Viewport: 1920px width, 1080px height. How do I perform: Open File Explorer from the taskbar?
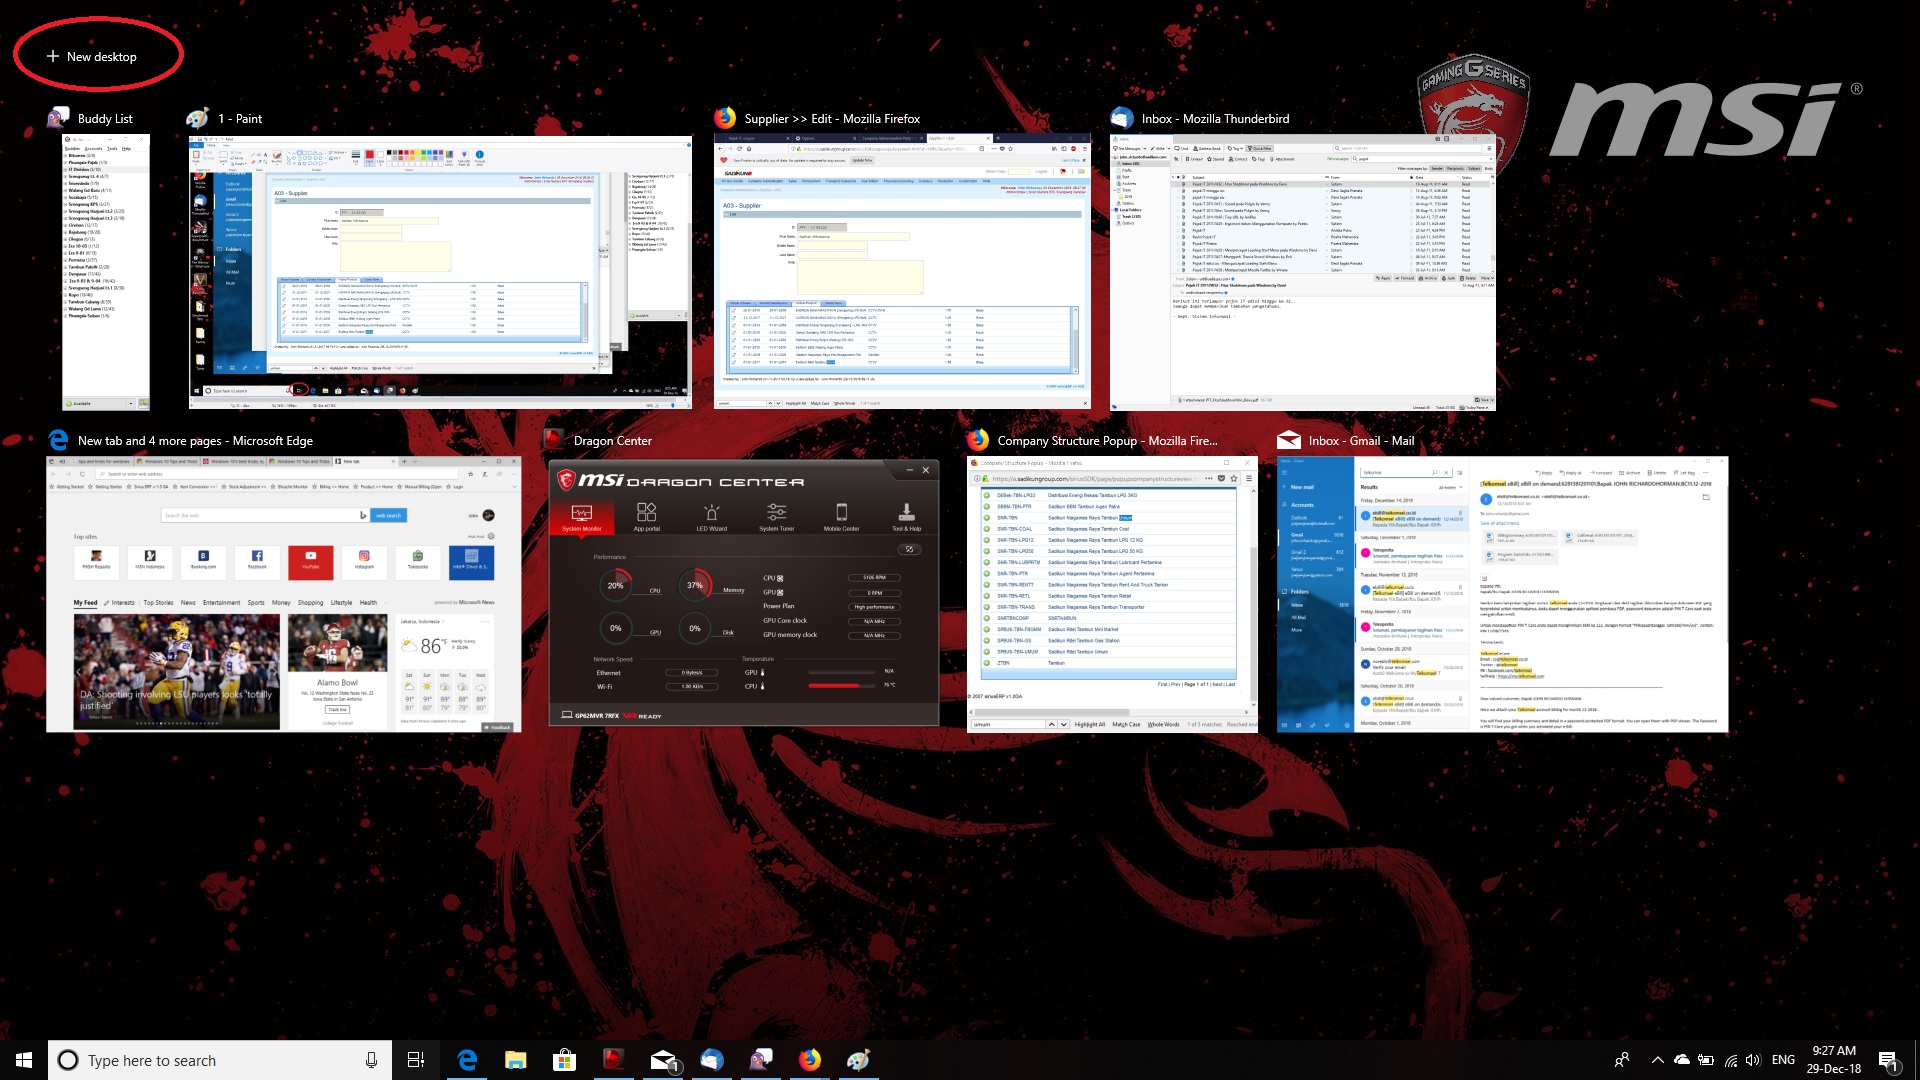pos(516,1060)
